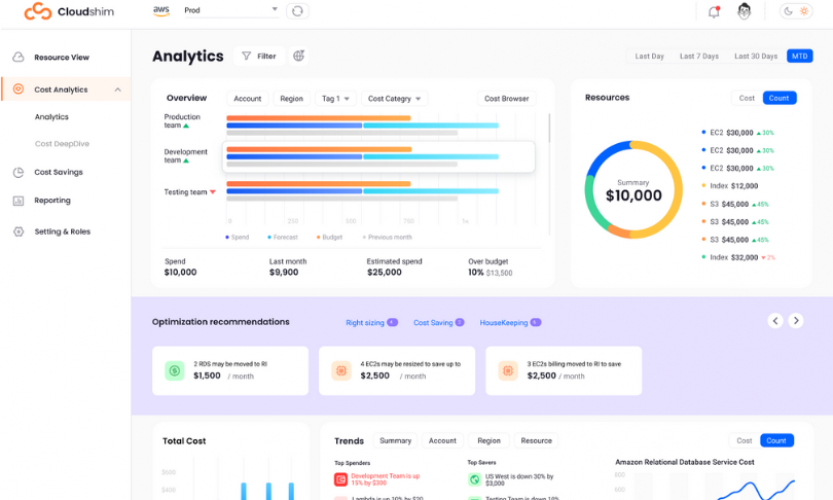Open the Prod account dropdown
The height and width of the screenshot is (500, 833).
pyautogui.click(x=231, y=10)
